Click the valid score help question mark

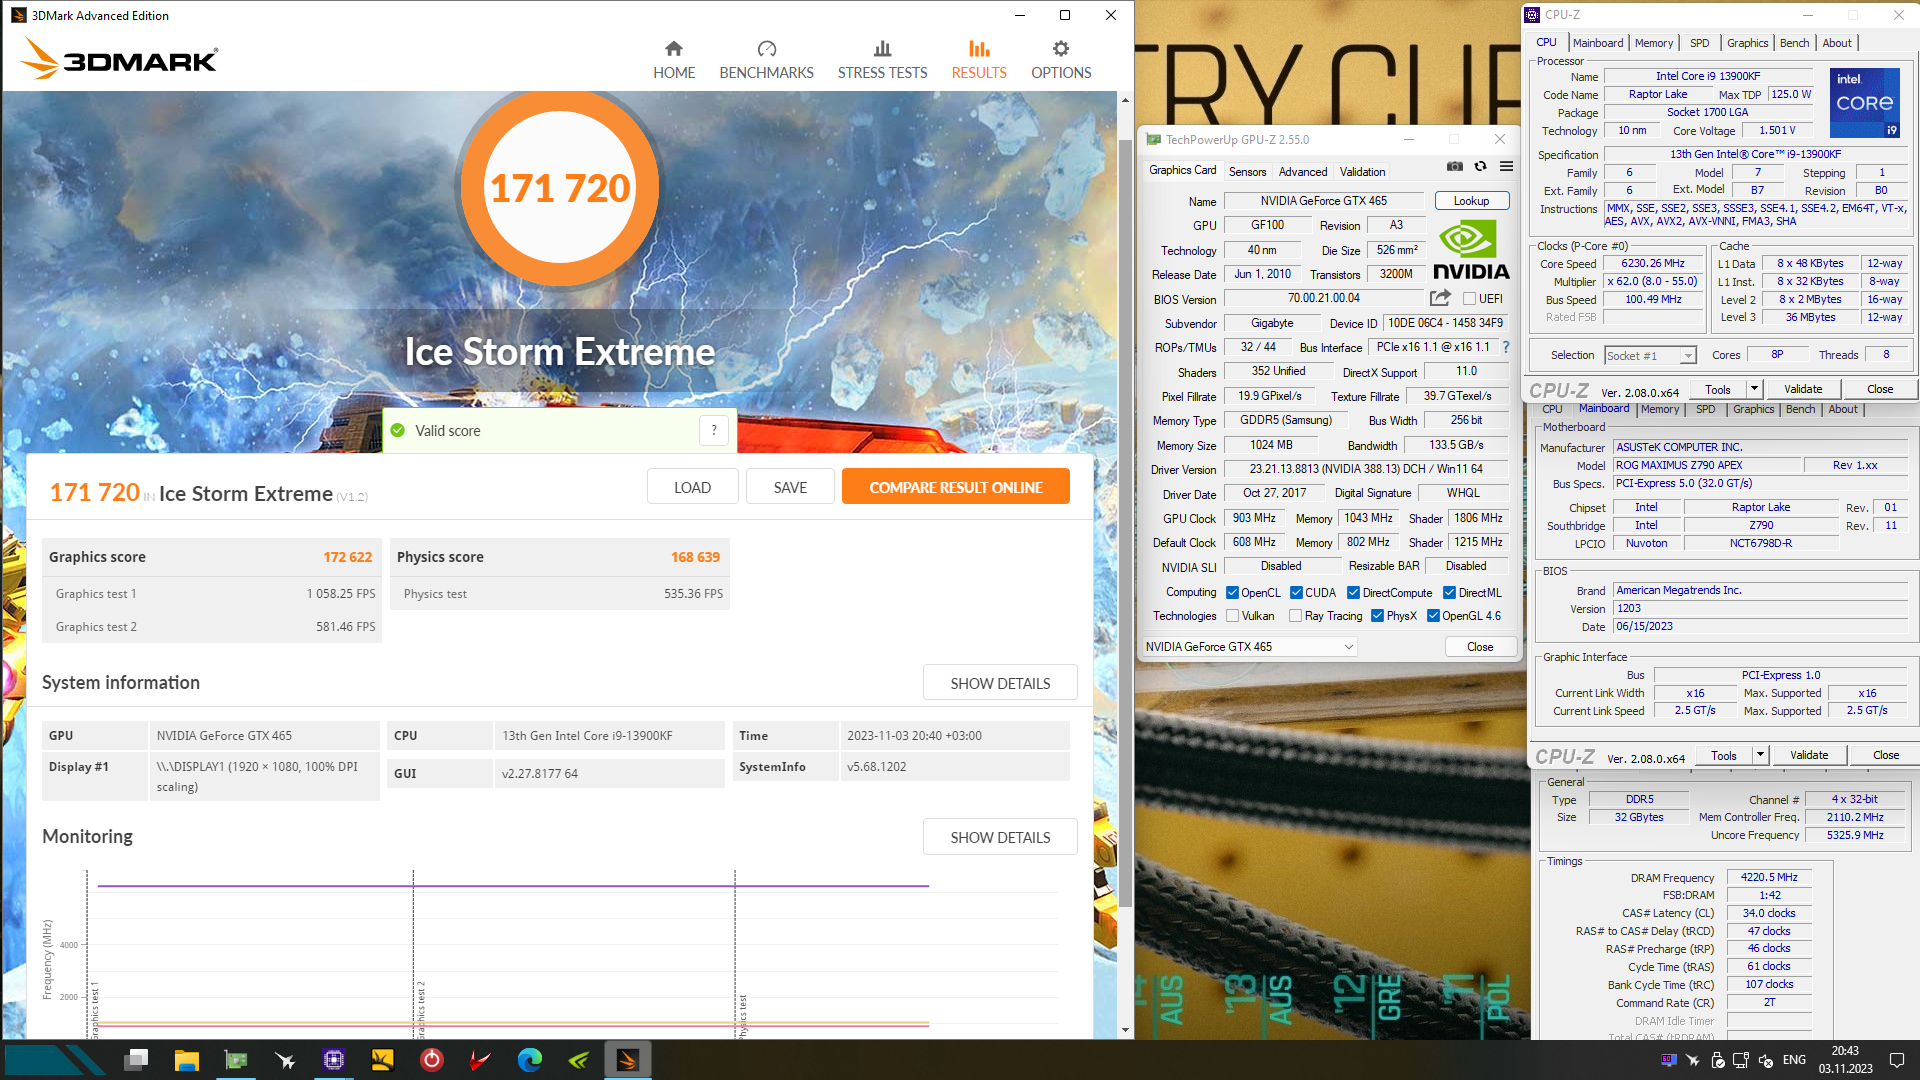(x=714, y=431)
